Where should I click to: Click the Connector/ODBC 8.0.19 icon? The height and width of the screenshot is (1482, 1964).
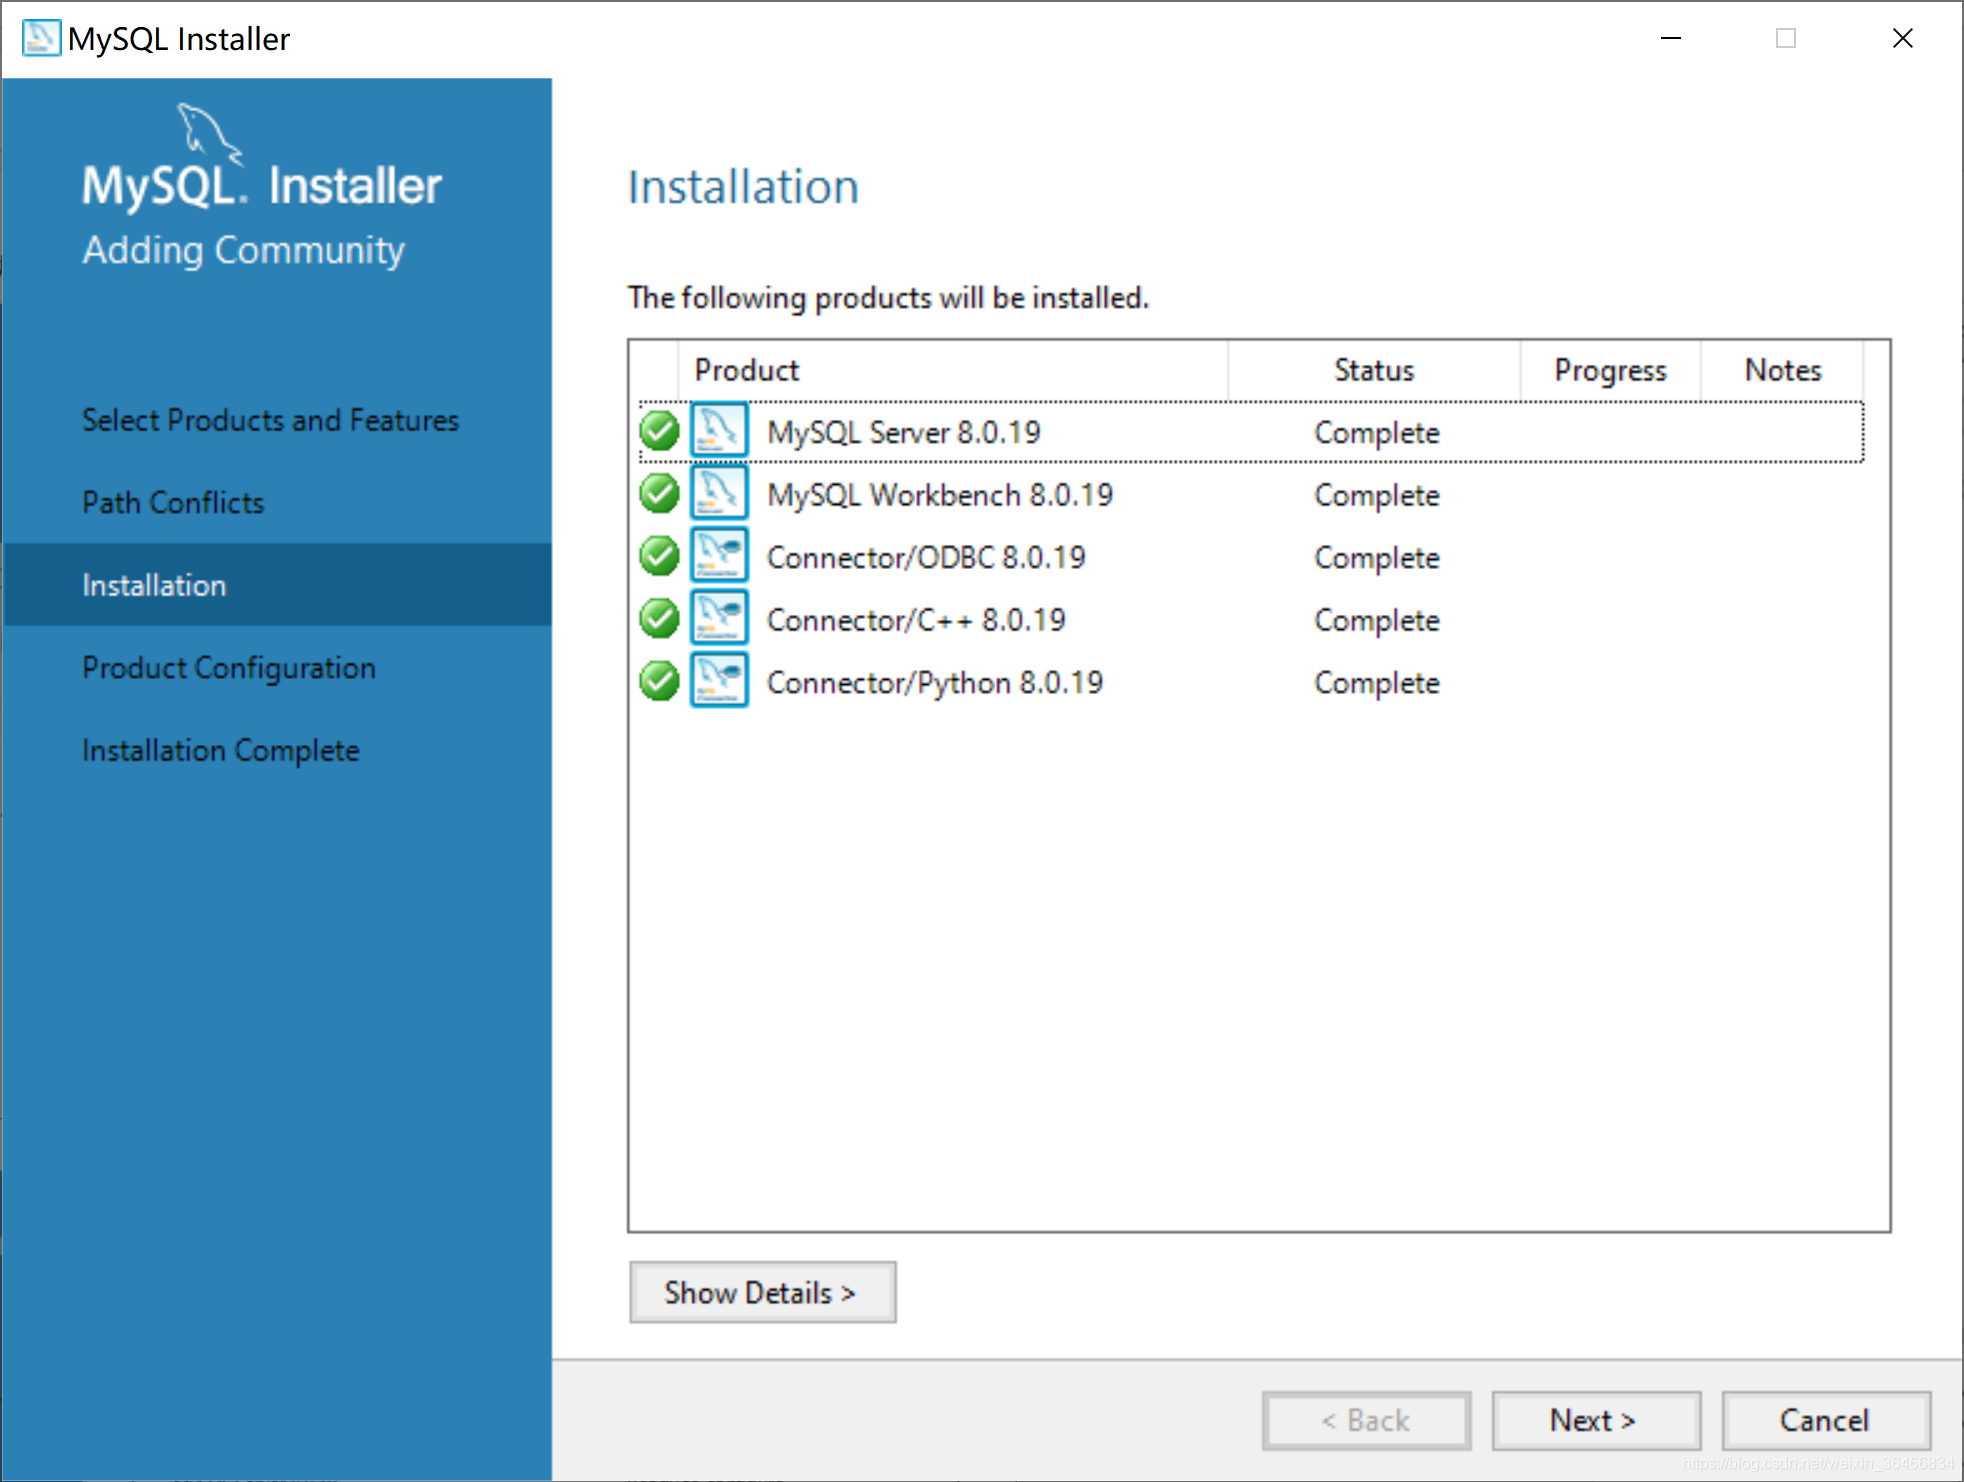(719, 557)
